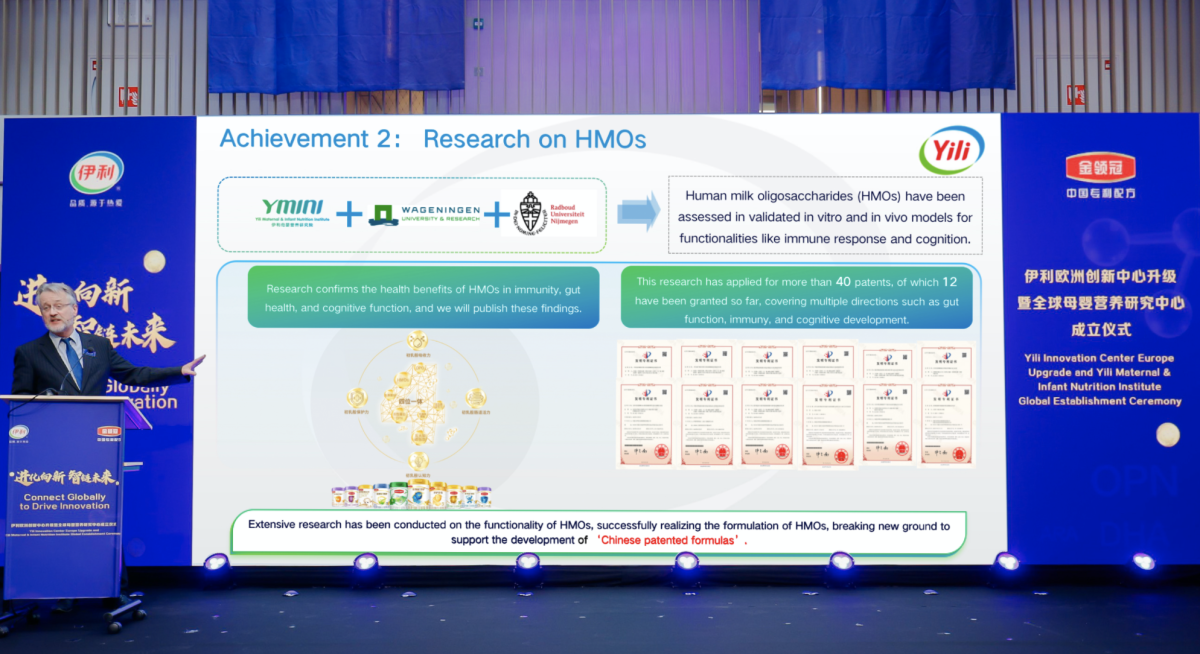Click the red 金领冠 logo on the right banner

click(1100, 167)
